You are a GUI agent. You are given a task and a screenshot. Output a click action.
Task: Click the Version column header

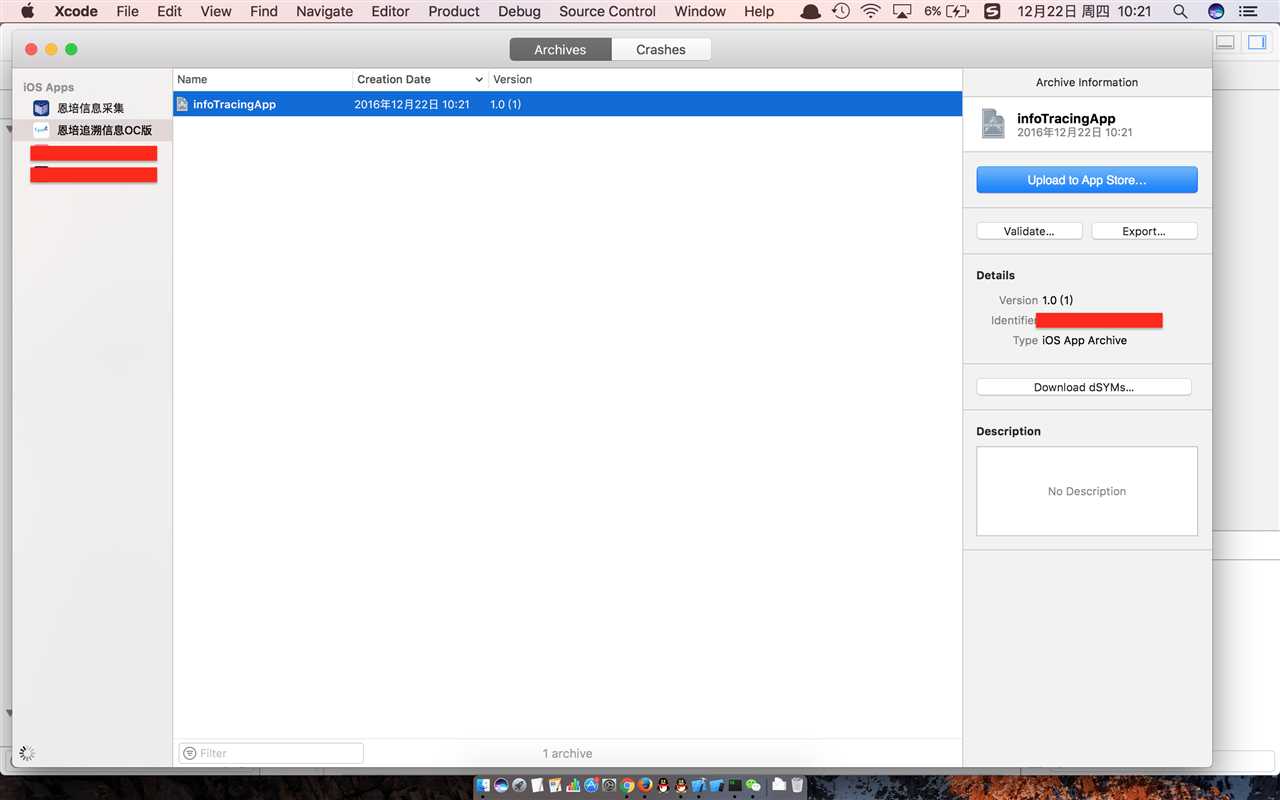point(725,79)
